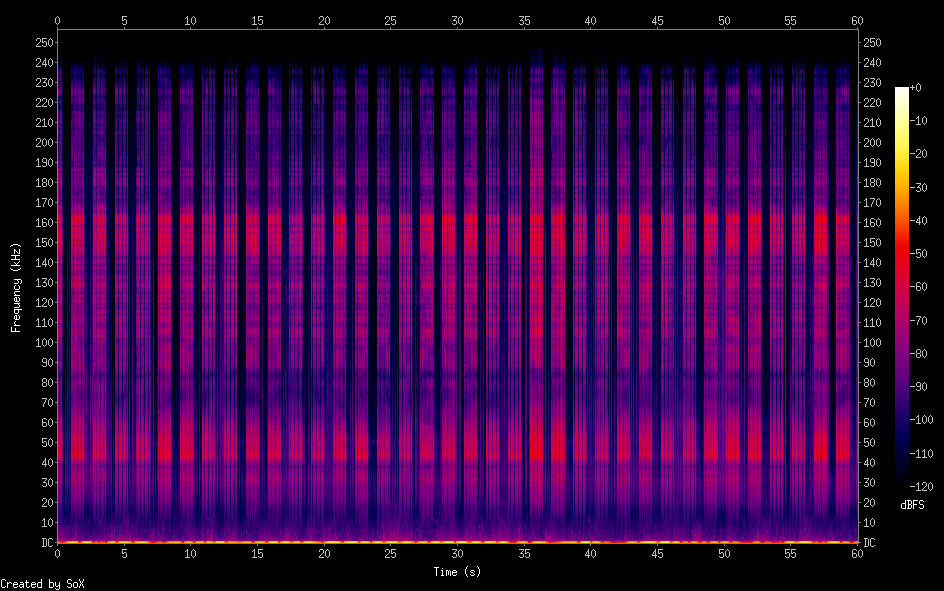Viewport: 944px width, 591px height.
Task: Click the 'dBFS' label under color scale
Action: [911, 505]
